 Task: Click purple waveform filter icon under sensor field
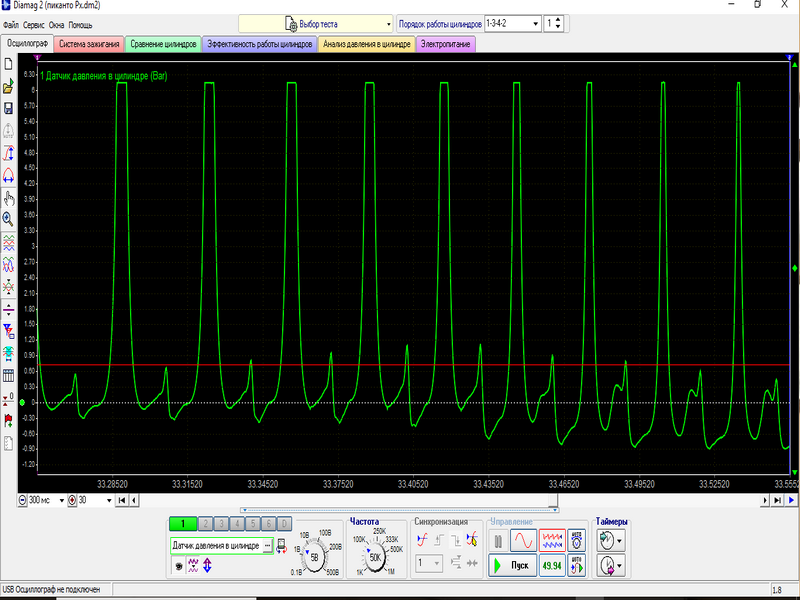(x=193, y=565)
